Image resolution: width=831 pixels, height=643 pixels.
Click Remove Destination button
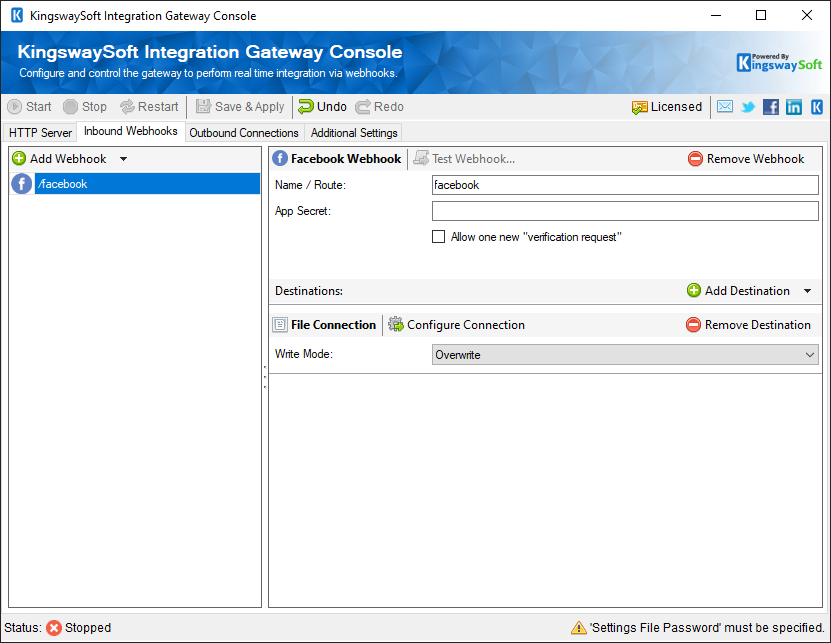click(x=748, y=324)
